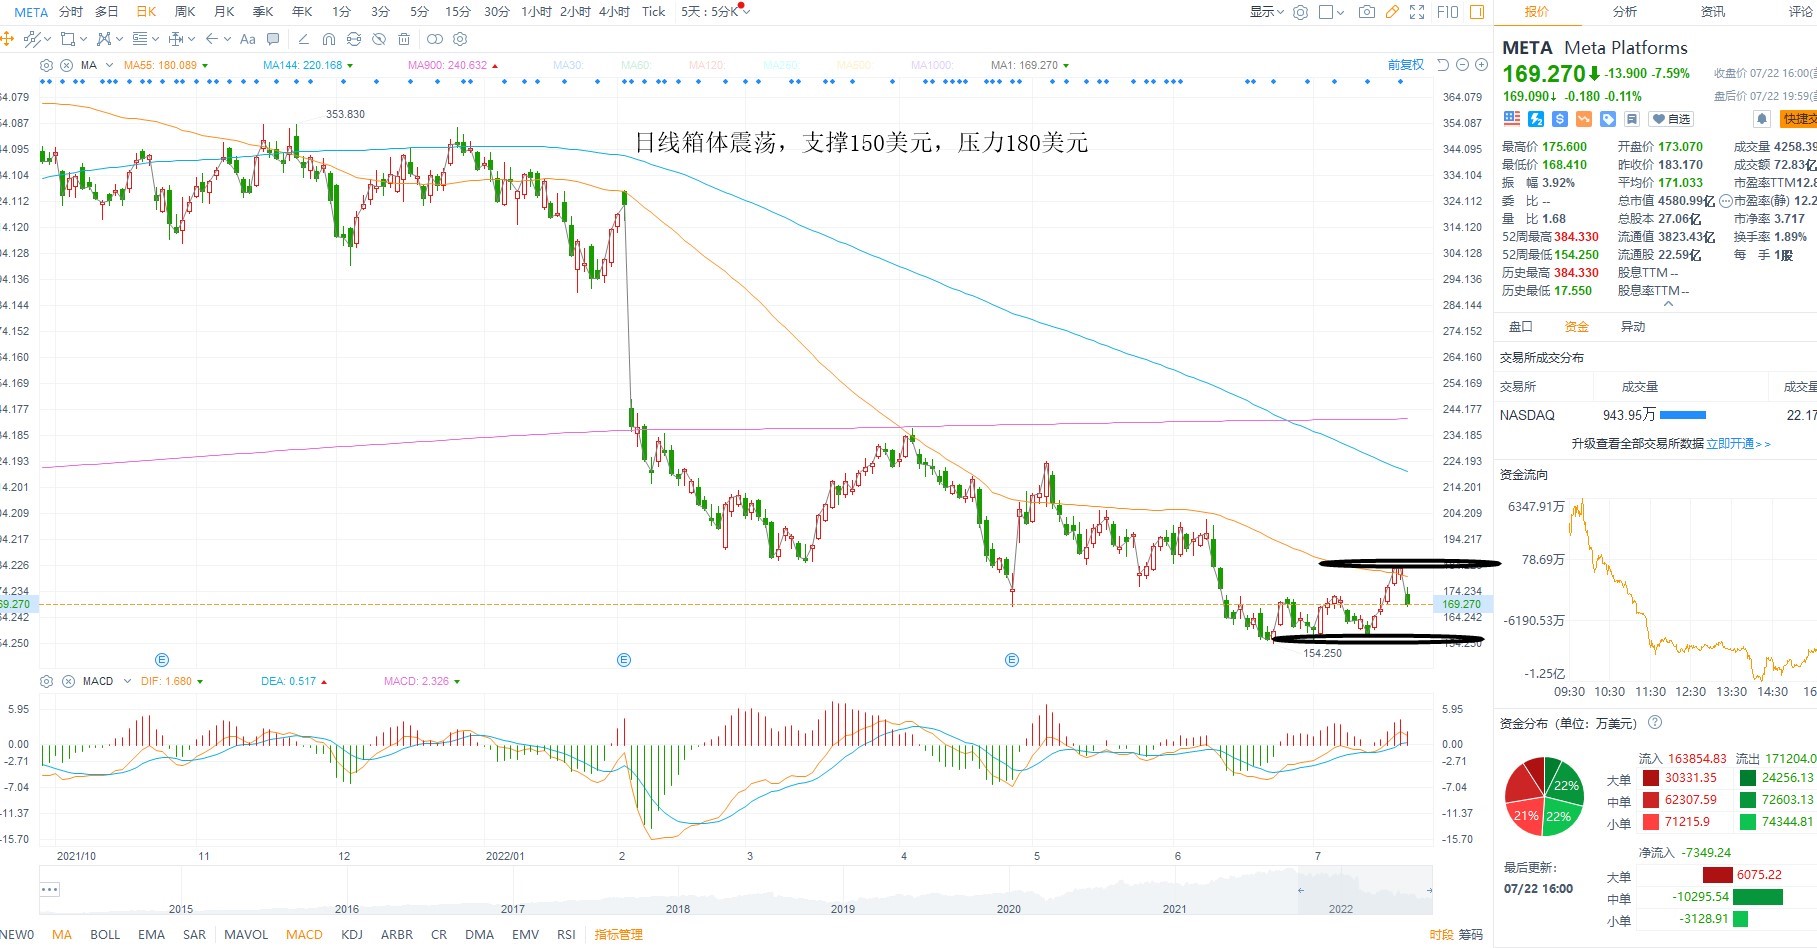
Task: Click the timeline range ellipsis button
Action: click(x=50, y=889)
